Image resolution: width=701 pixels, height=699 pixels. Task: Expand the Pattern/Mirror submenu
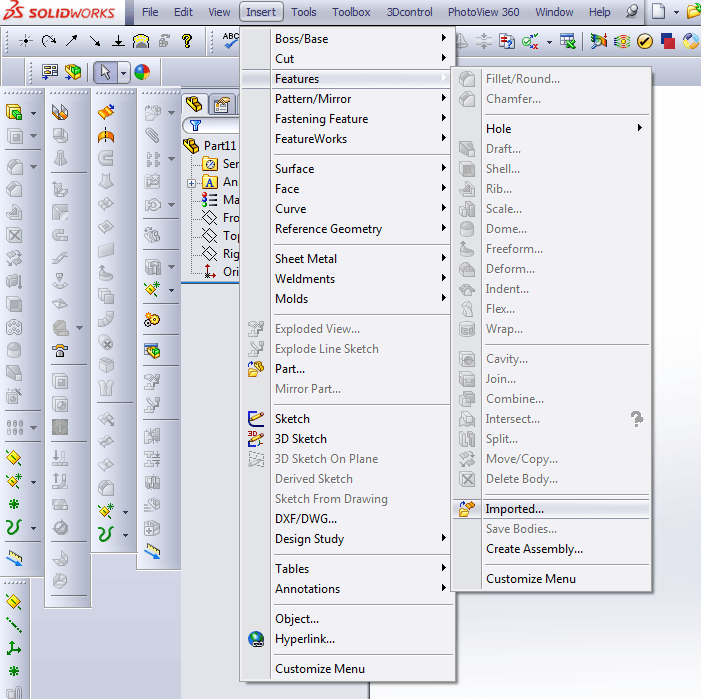click(x=346, y=99)
